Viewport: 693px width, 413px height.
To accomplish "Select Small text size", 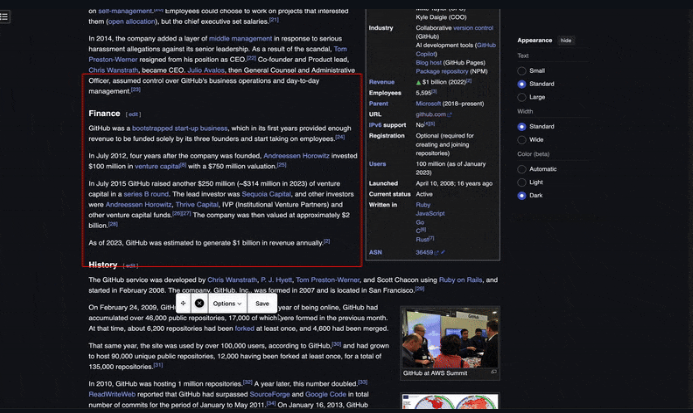I will tap(522, 71).
